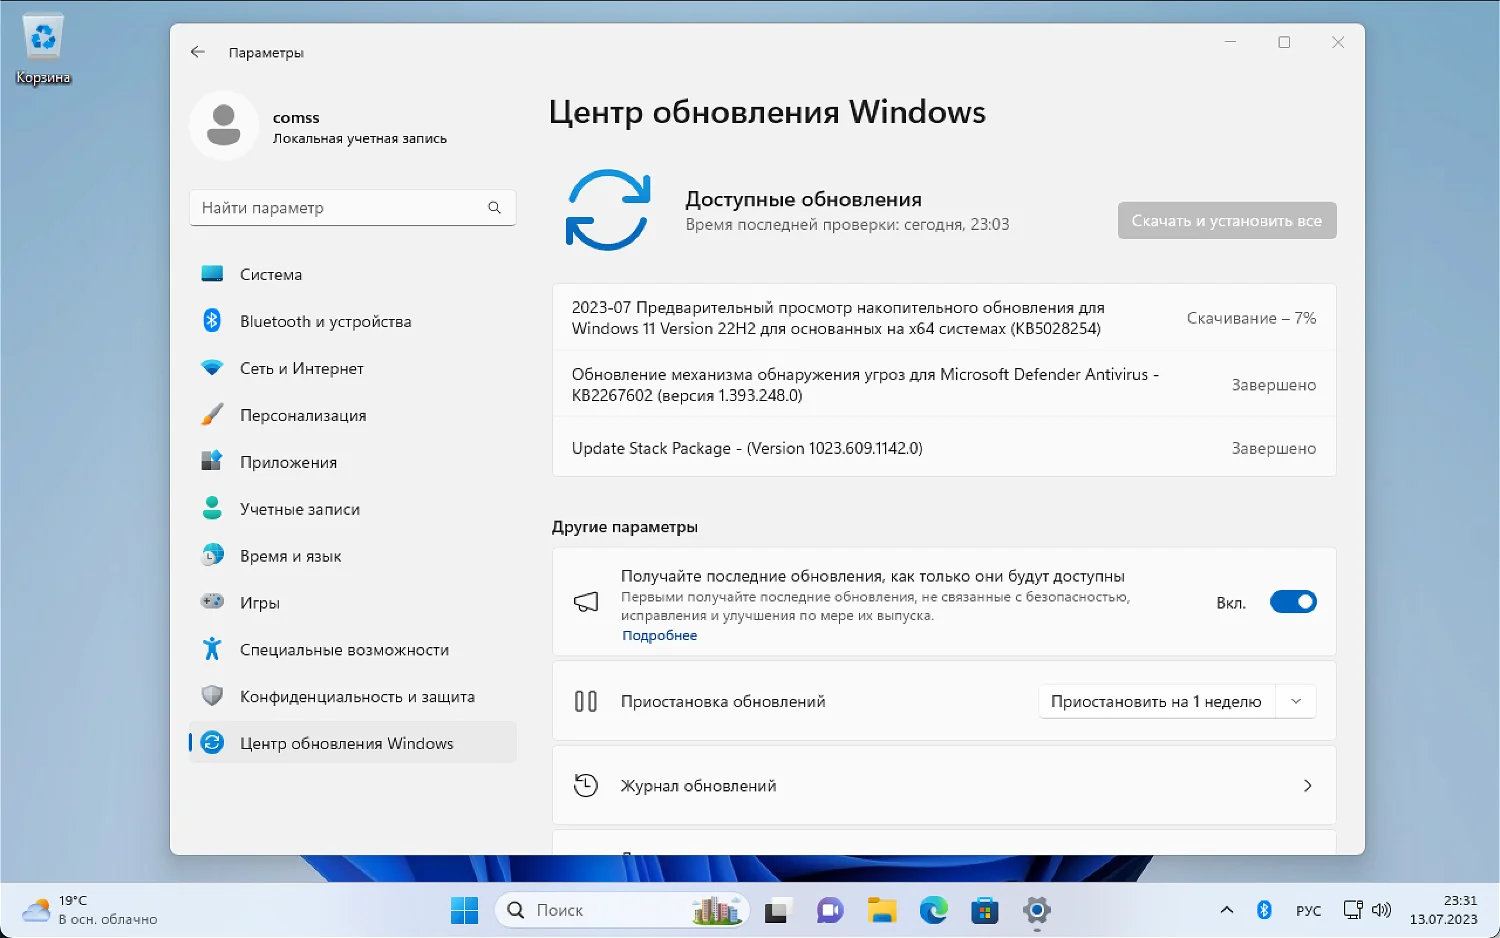1500x938 pixels.
Task: Click the search magnifier in Найти параметр
Action: [x=494, y=208]
